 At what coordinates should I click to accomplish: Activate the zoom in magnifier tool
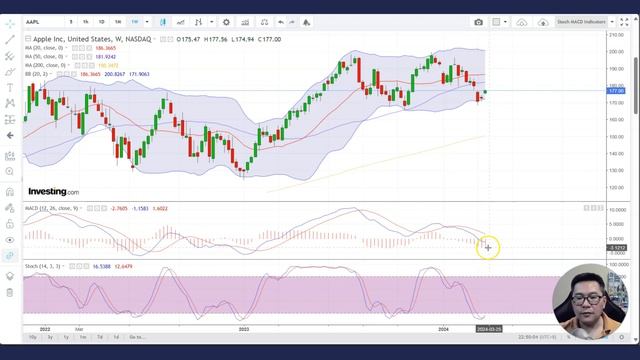tap(10, 171)
